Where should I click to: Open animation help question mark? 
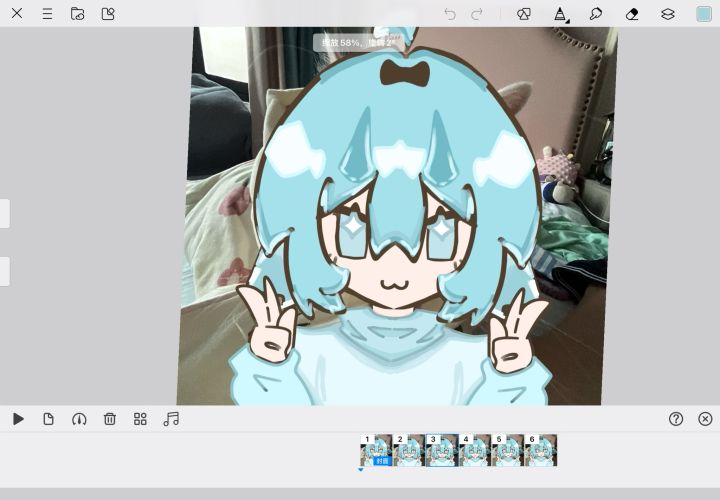pyautogui.click(x=675, y=419)
